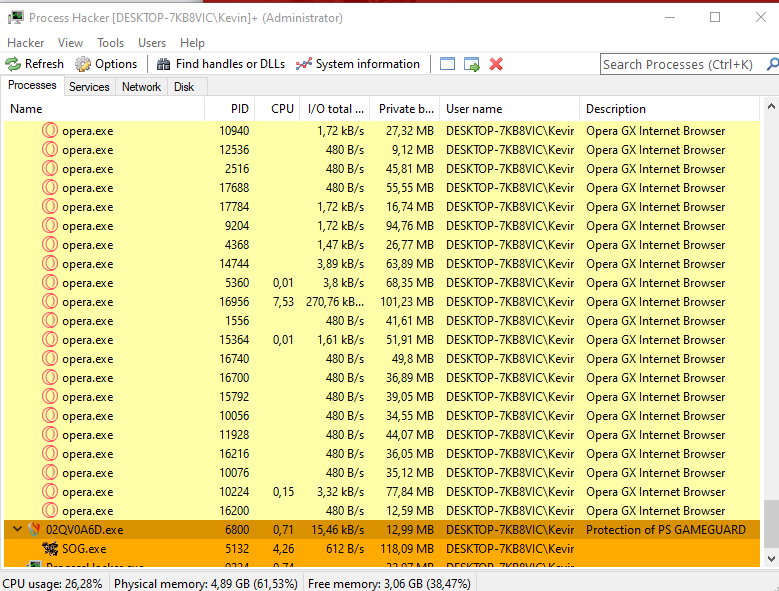The image size is (779, 591).
Task: Click the 101,23 MB private bytes cell
Action: pyautogui.click(x=407, y=301)
